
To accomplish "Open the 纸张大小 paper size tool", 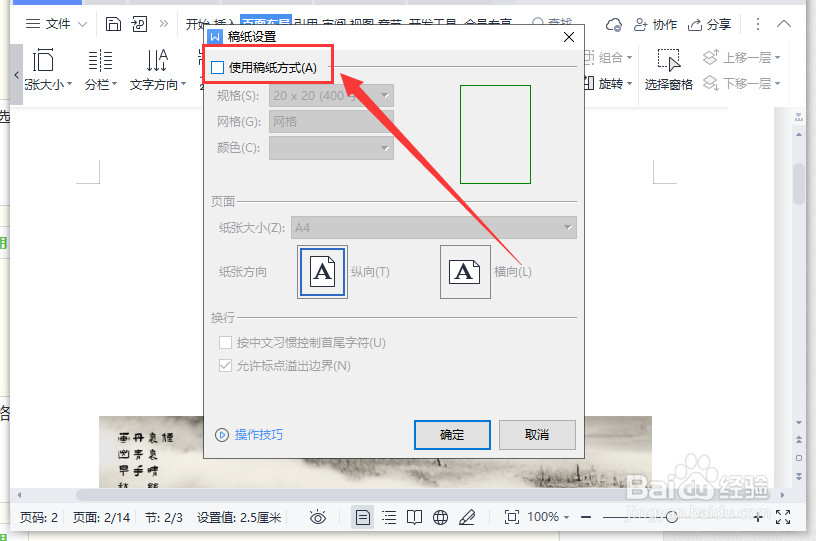I will [x=48, y=70].
